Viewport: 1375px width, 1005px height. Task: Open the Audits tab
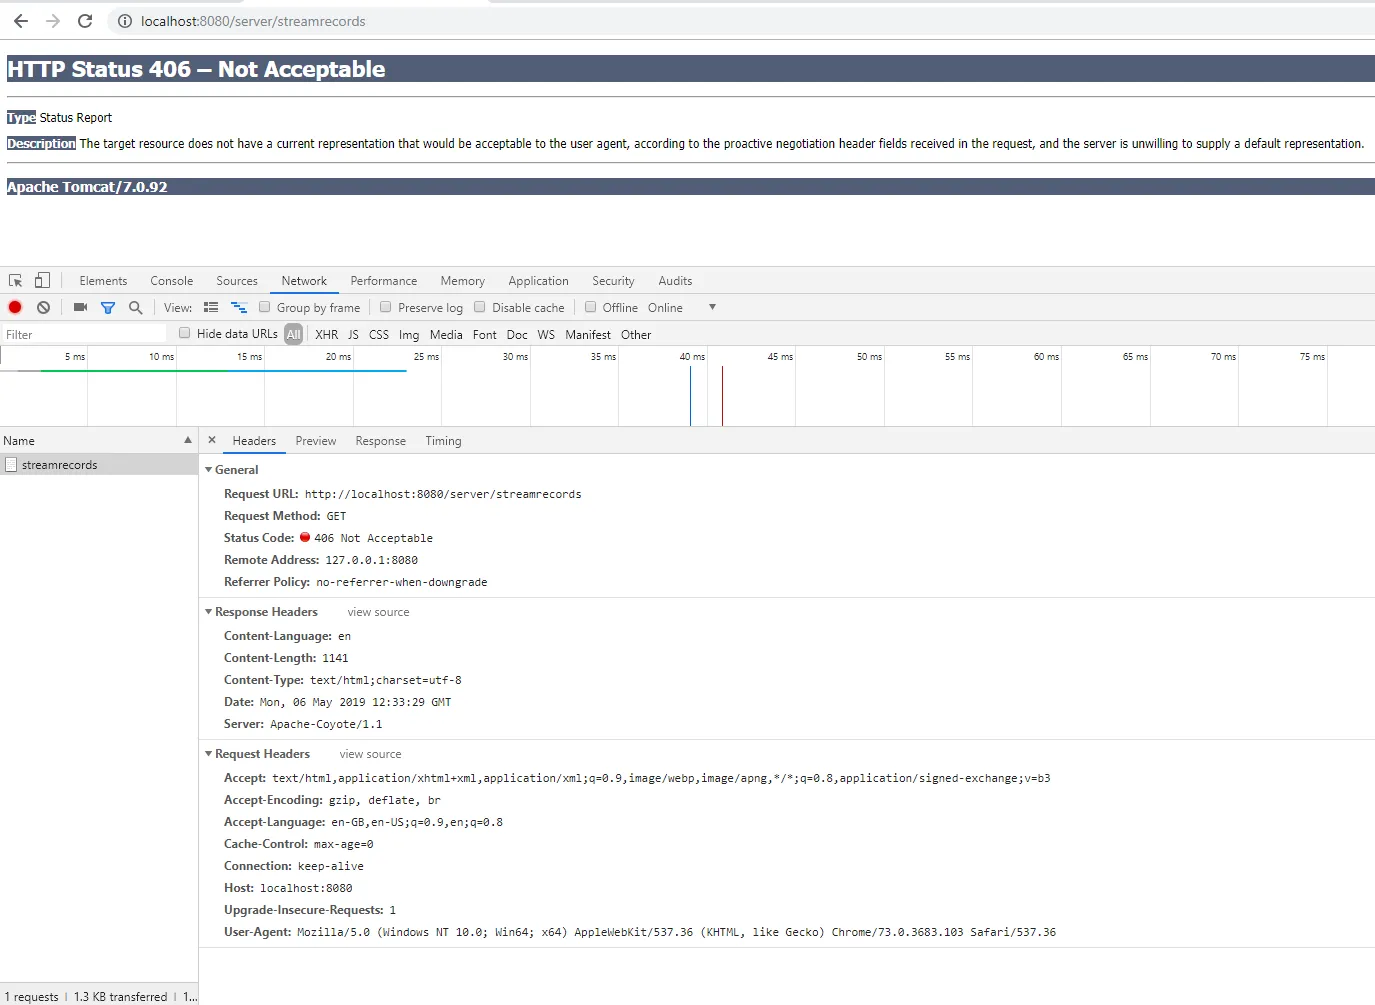coord(675,281)
